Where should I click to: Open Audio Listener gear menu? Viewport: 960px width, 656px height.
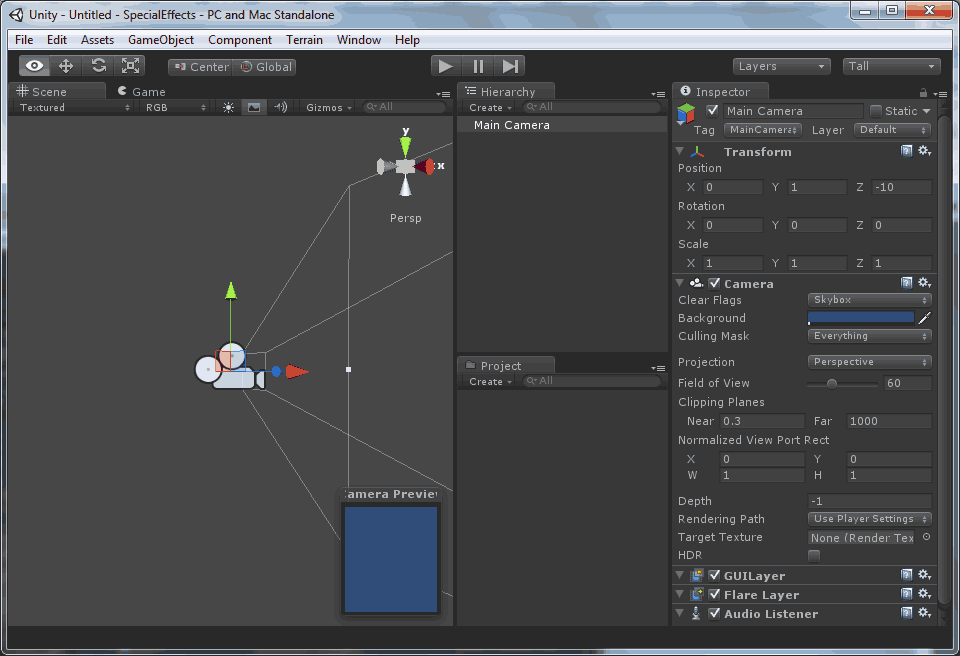924,613
